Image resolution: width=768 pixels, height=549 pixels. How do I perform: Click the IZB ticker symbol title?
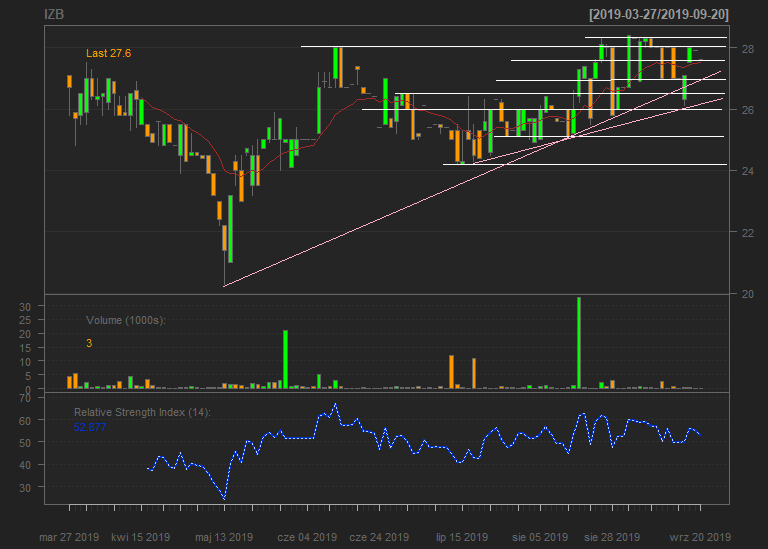pyautogui.click(x=54, y=14)
